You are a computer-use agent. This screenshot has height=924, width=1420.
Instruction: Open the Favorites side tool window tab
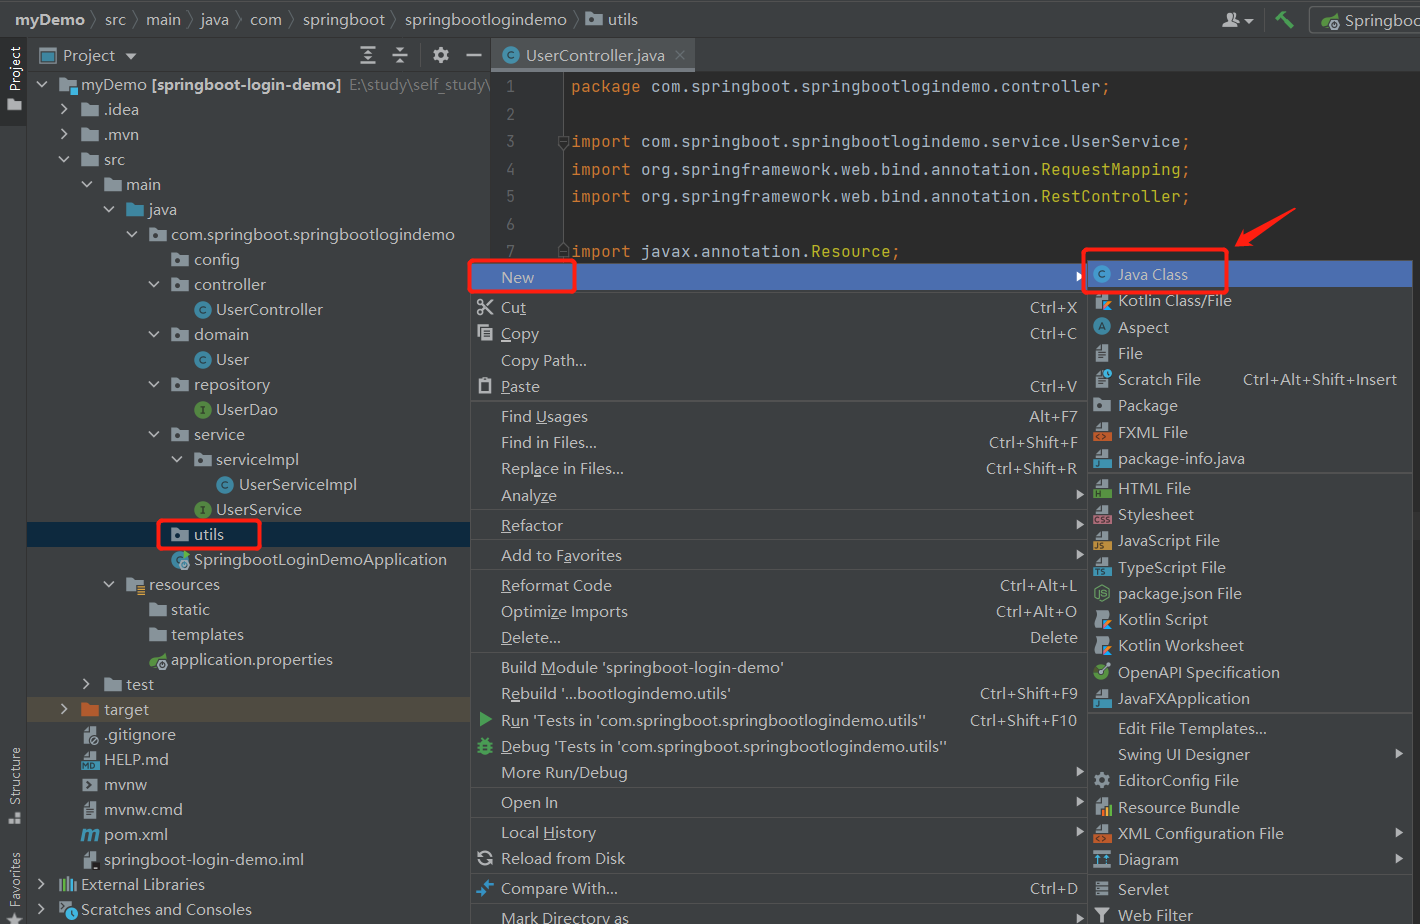tap(14, 885)
